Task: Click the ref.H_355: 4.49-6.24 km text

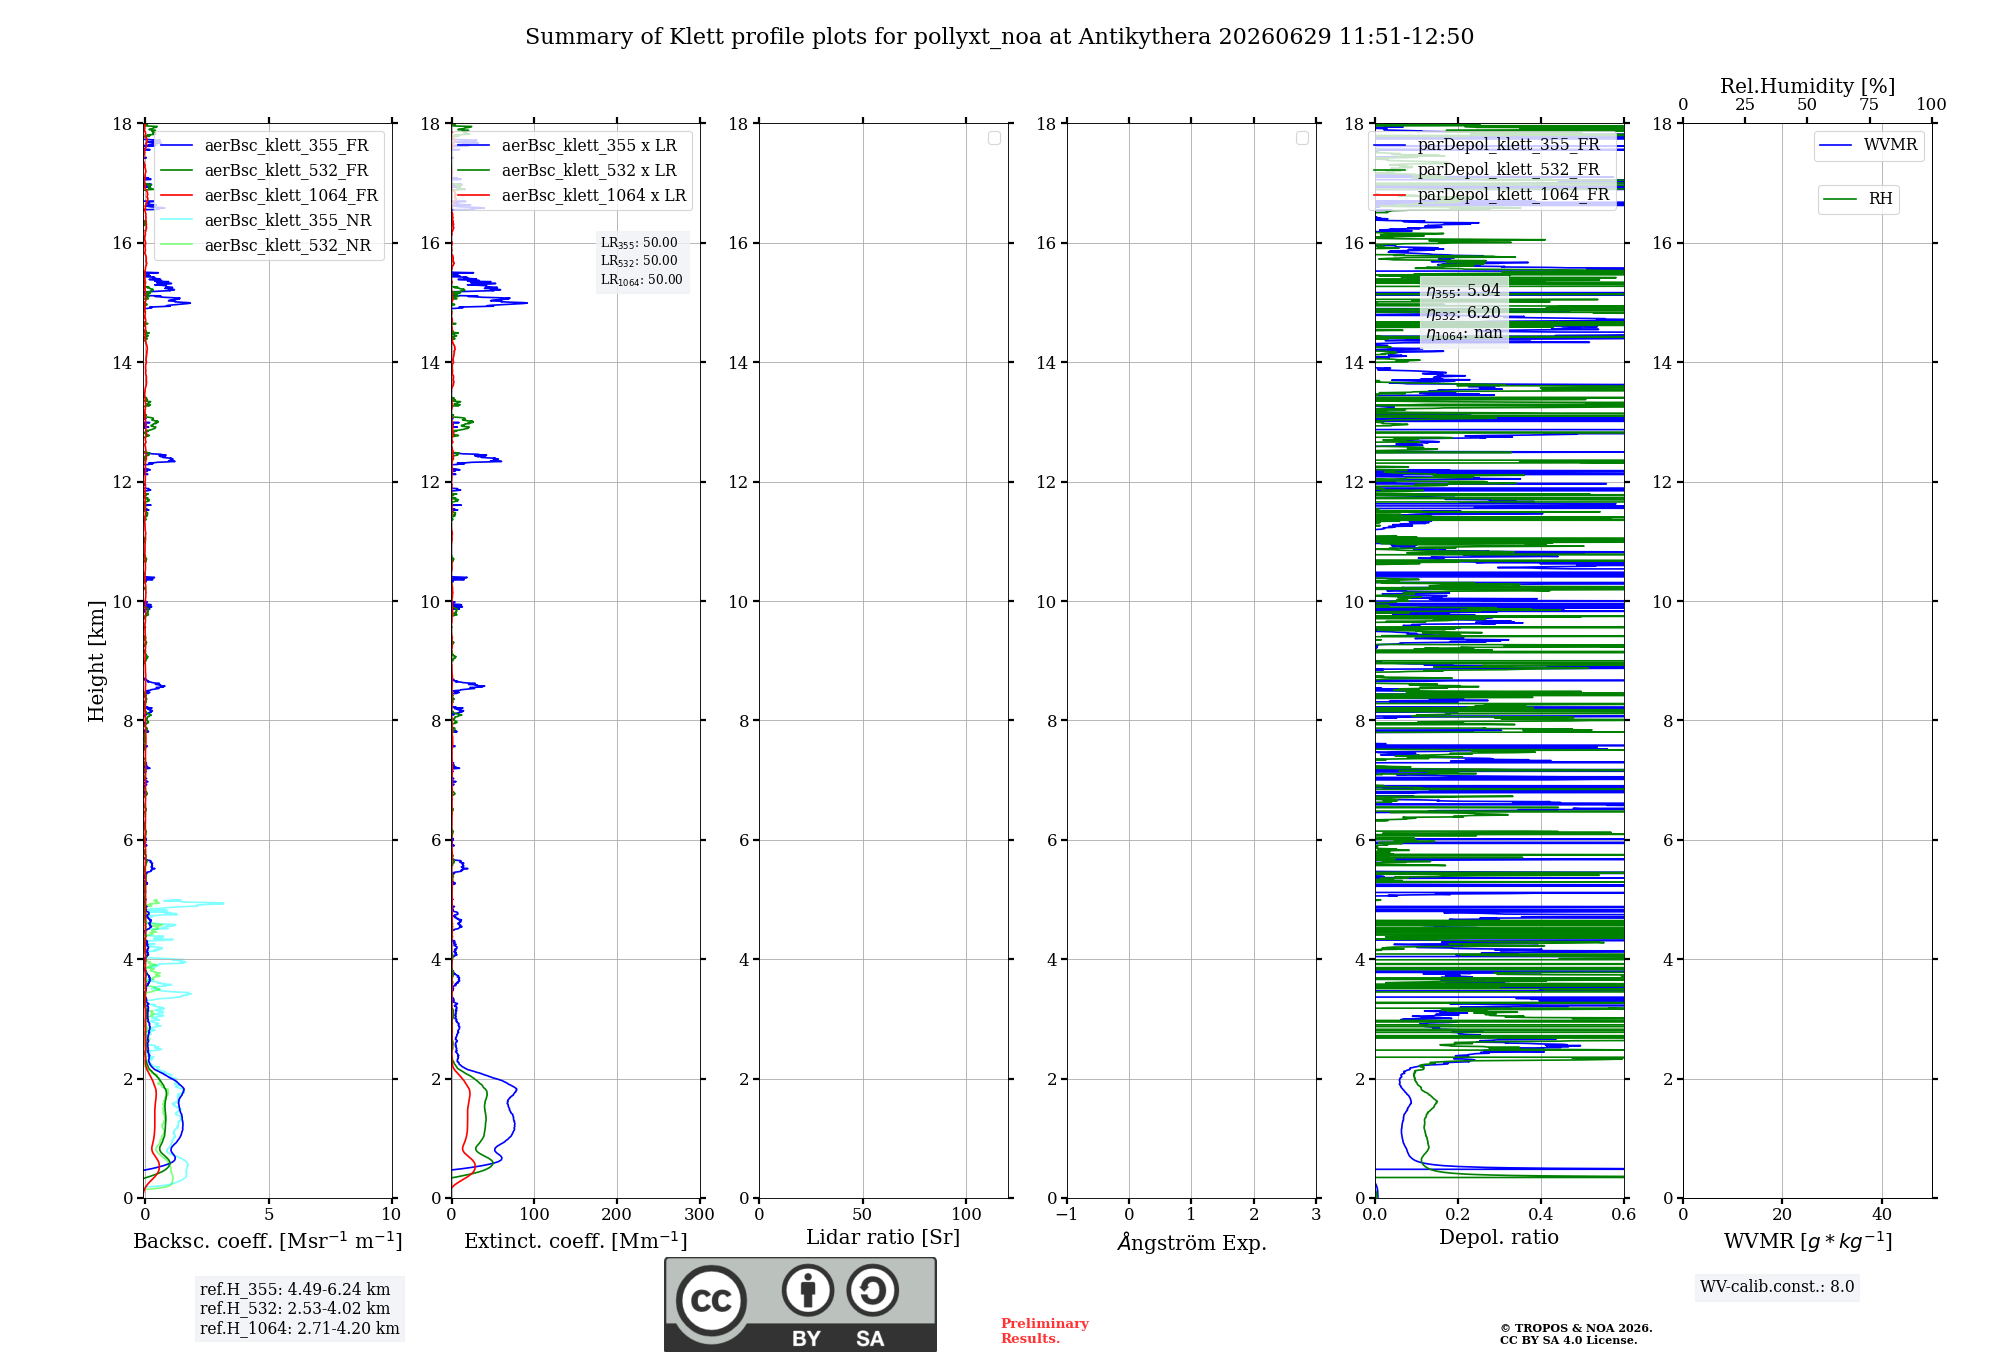Action: click(295, 1290)
